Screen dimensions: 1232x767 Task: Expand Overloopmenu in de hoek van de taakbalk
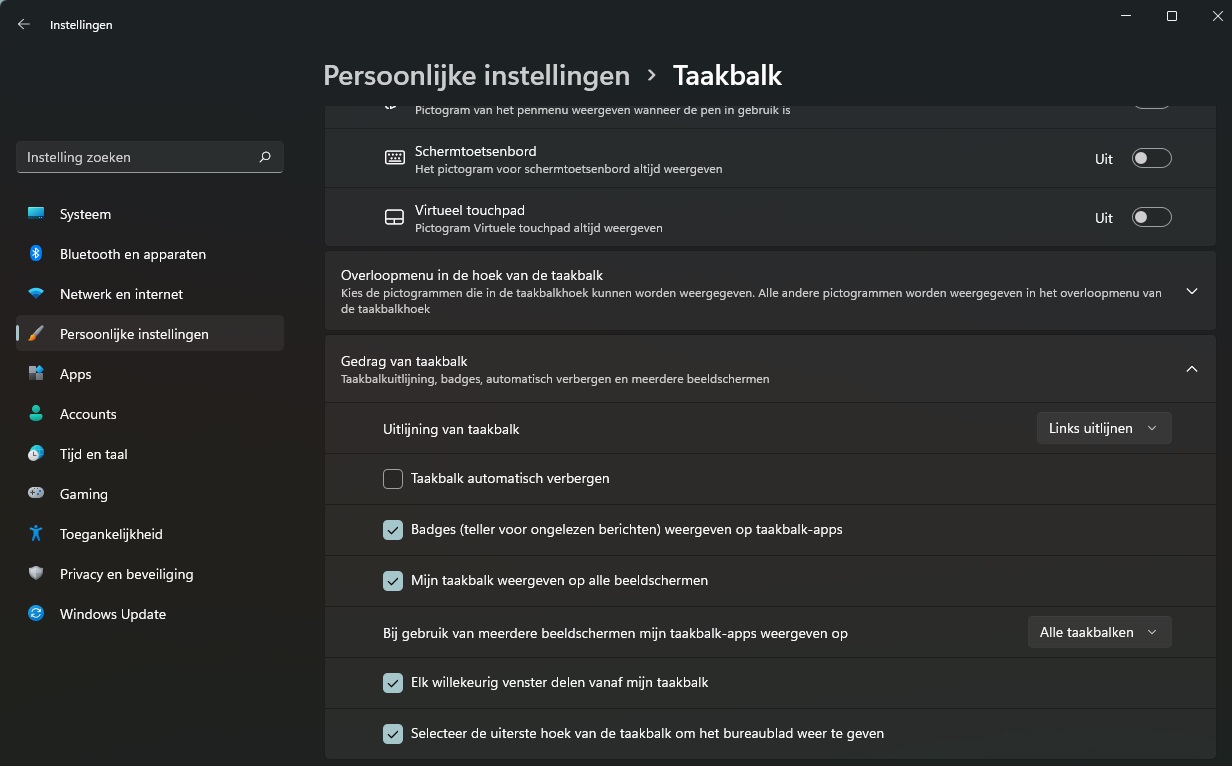(x=1191, y=291)
